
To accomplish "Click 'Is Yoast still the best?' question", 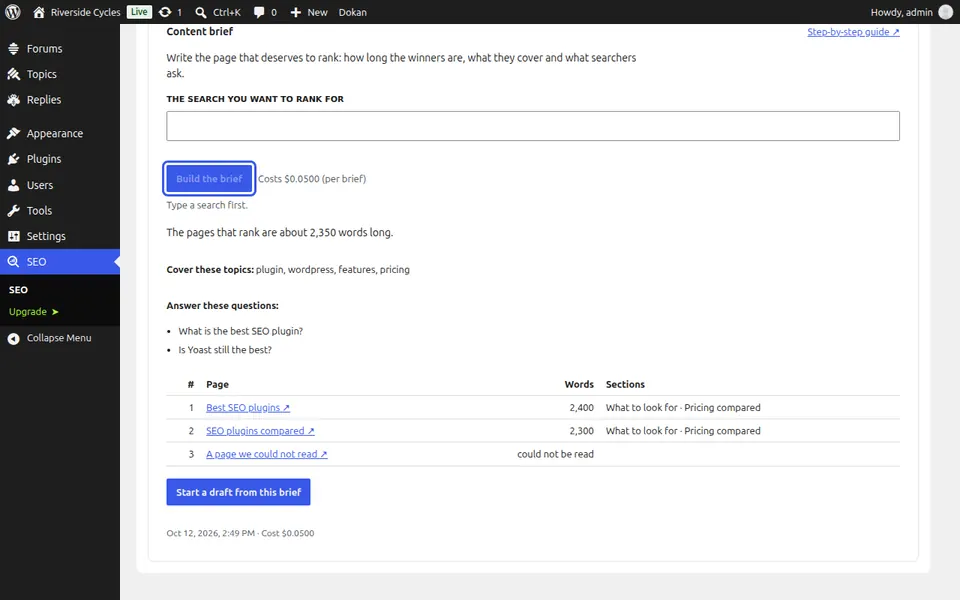I will tap(225, 350).
